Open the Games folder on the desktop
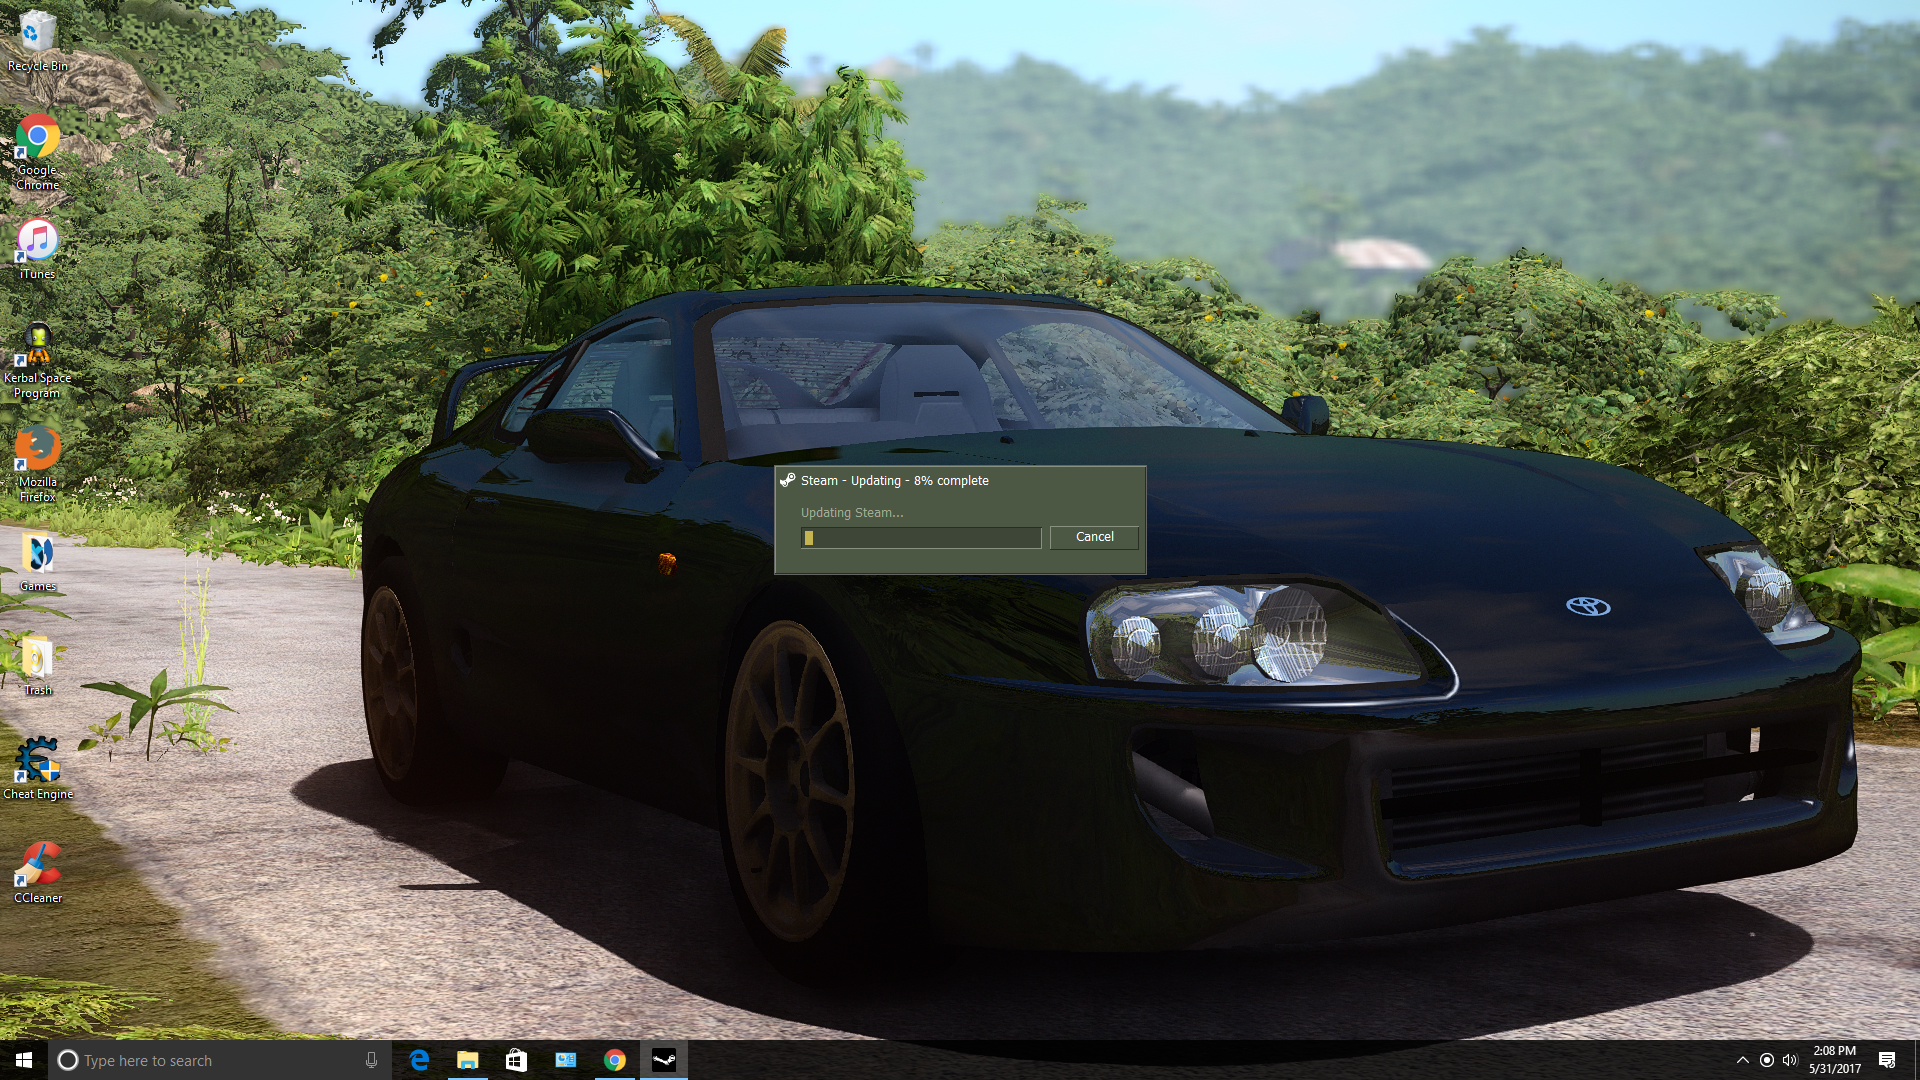Viewport: 1920px width, 1080px height. pos(37,562)
